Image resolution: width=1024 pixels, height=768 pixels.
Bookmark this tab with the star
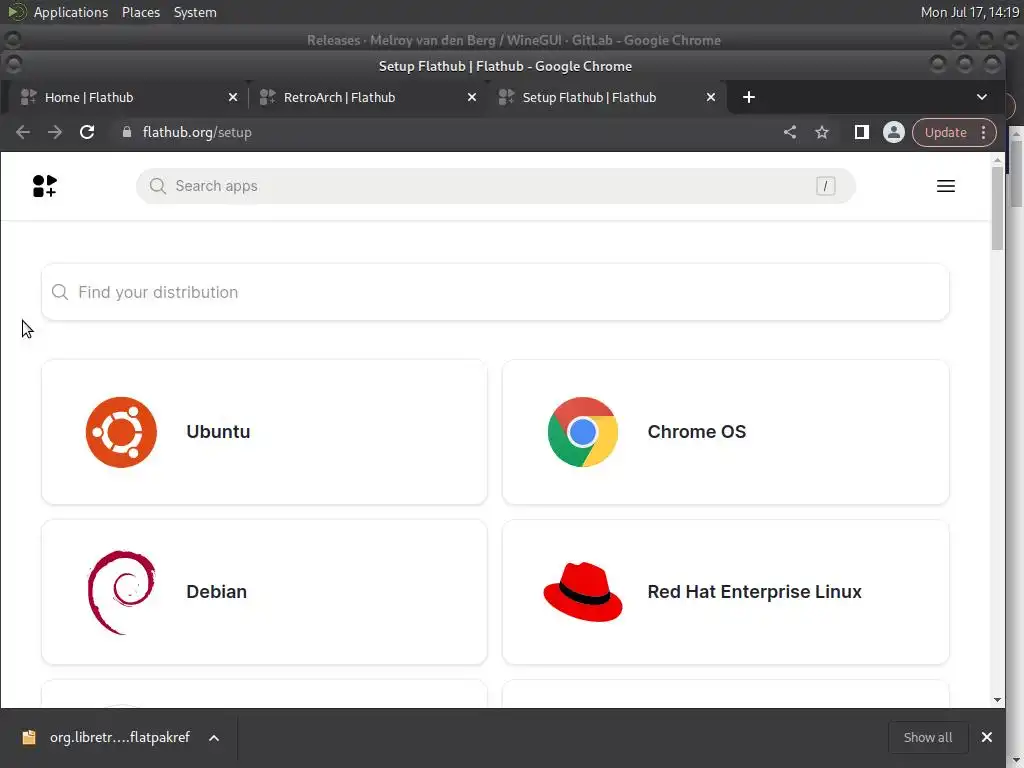822,133
